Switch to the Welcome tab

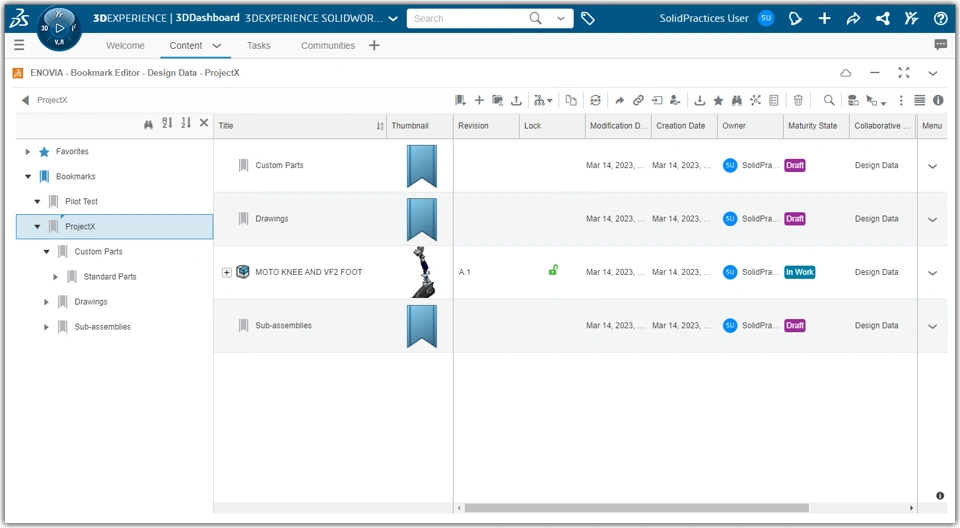(125, 45)
